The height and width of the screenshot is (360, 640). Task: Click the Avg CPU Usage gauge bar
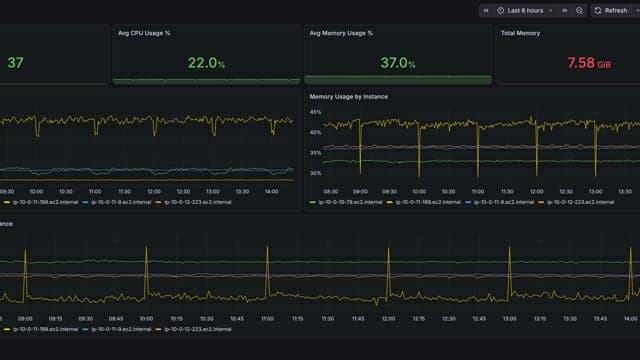coord(207,82)
